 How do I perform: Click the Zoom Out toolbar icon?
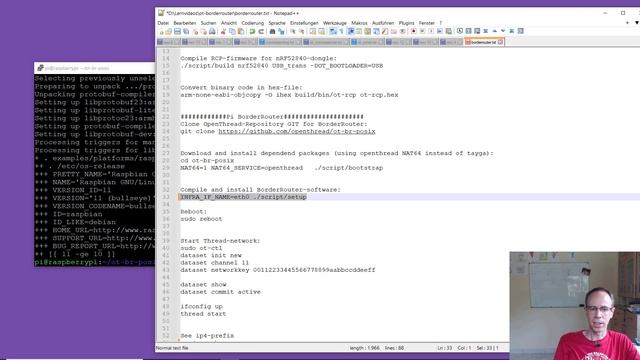302,31
